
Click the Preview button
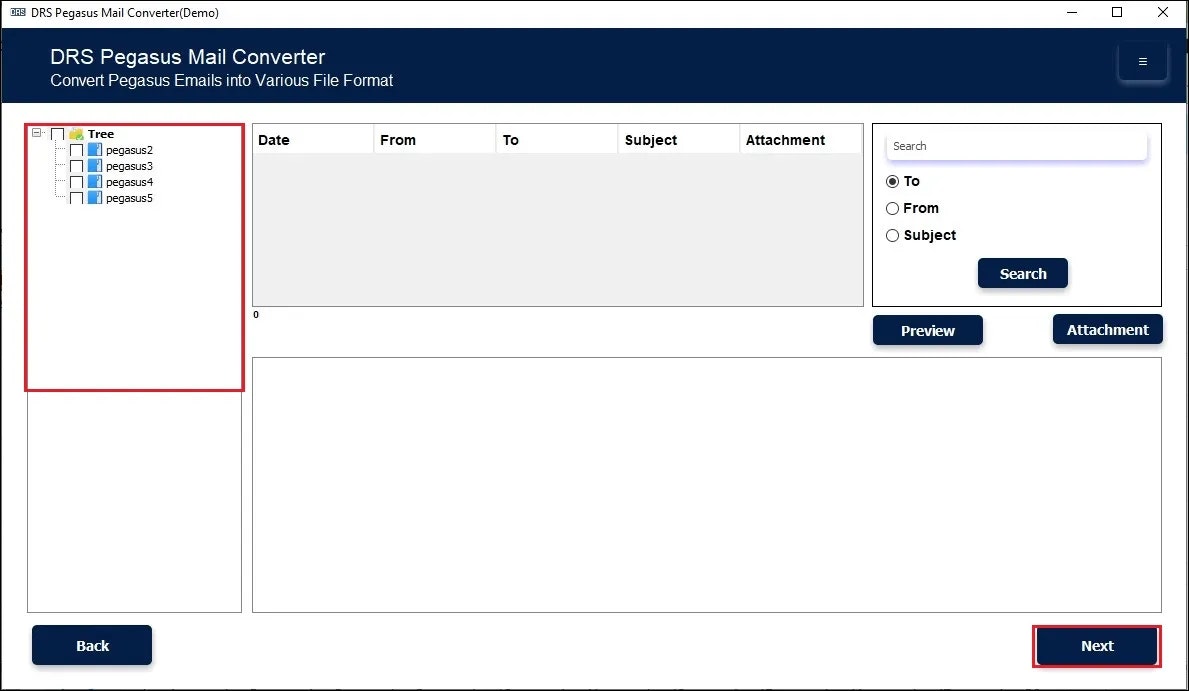[927, 331]
